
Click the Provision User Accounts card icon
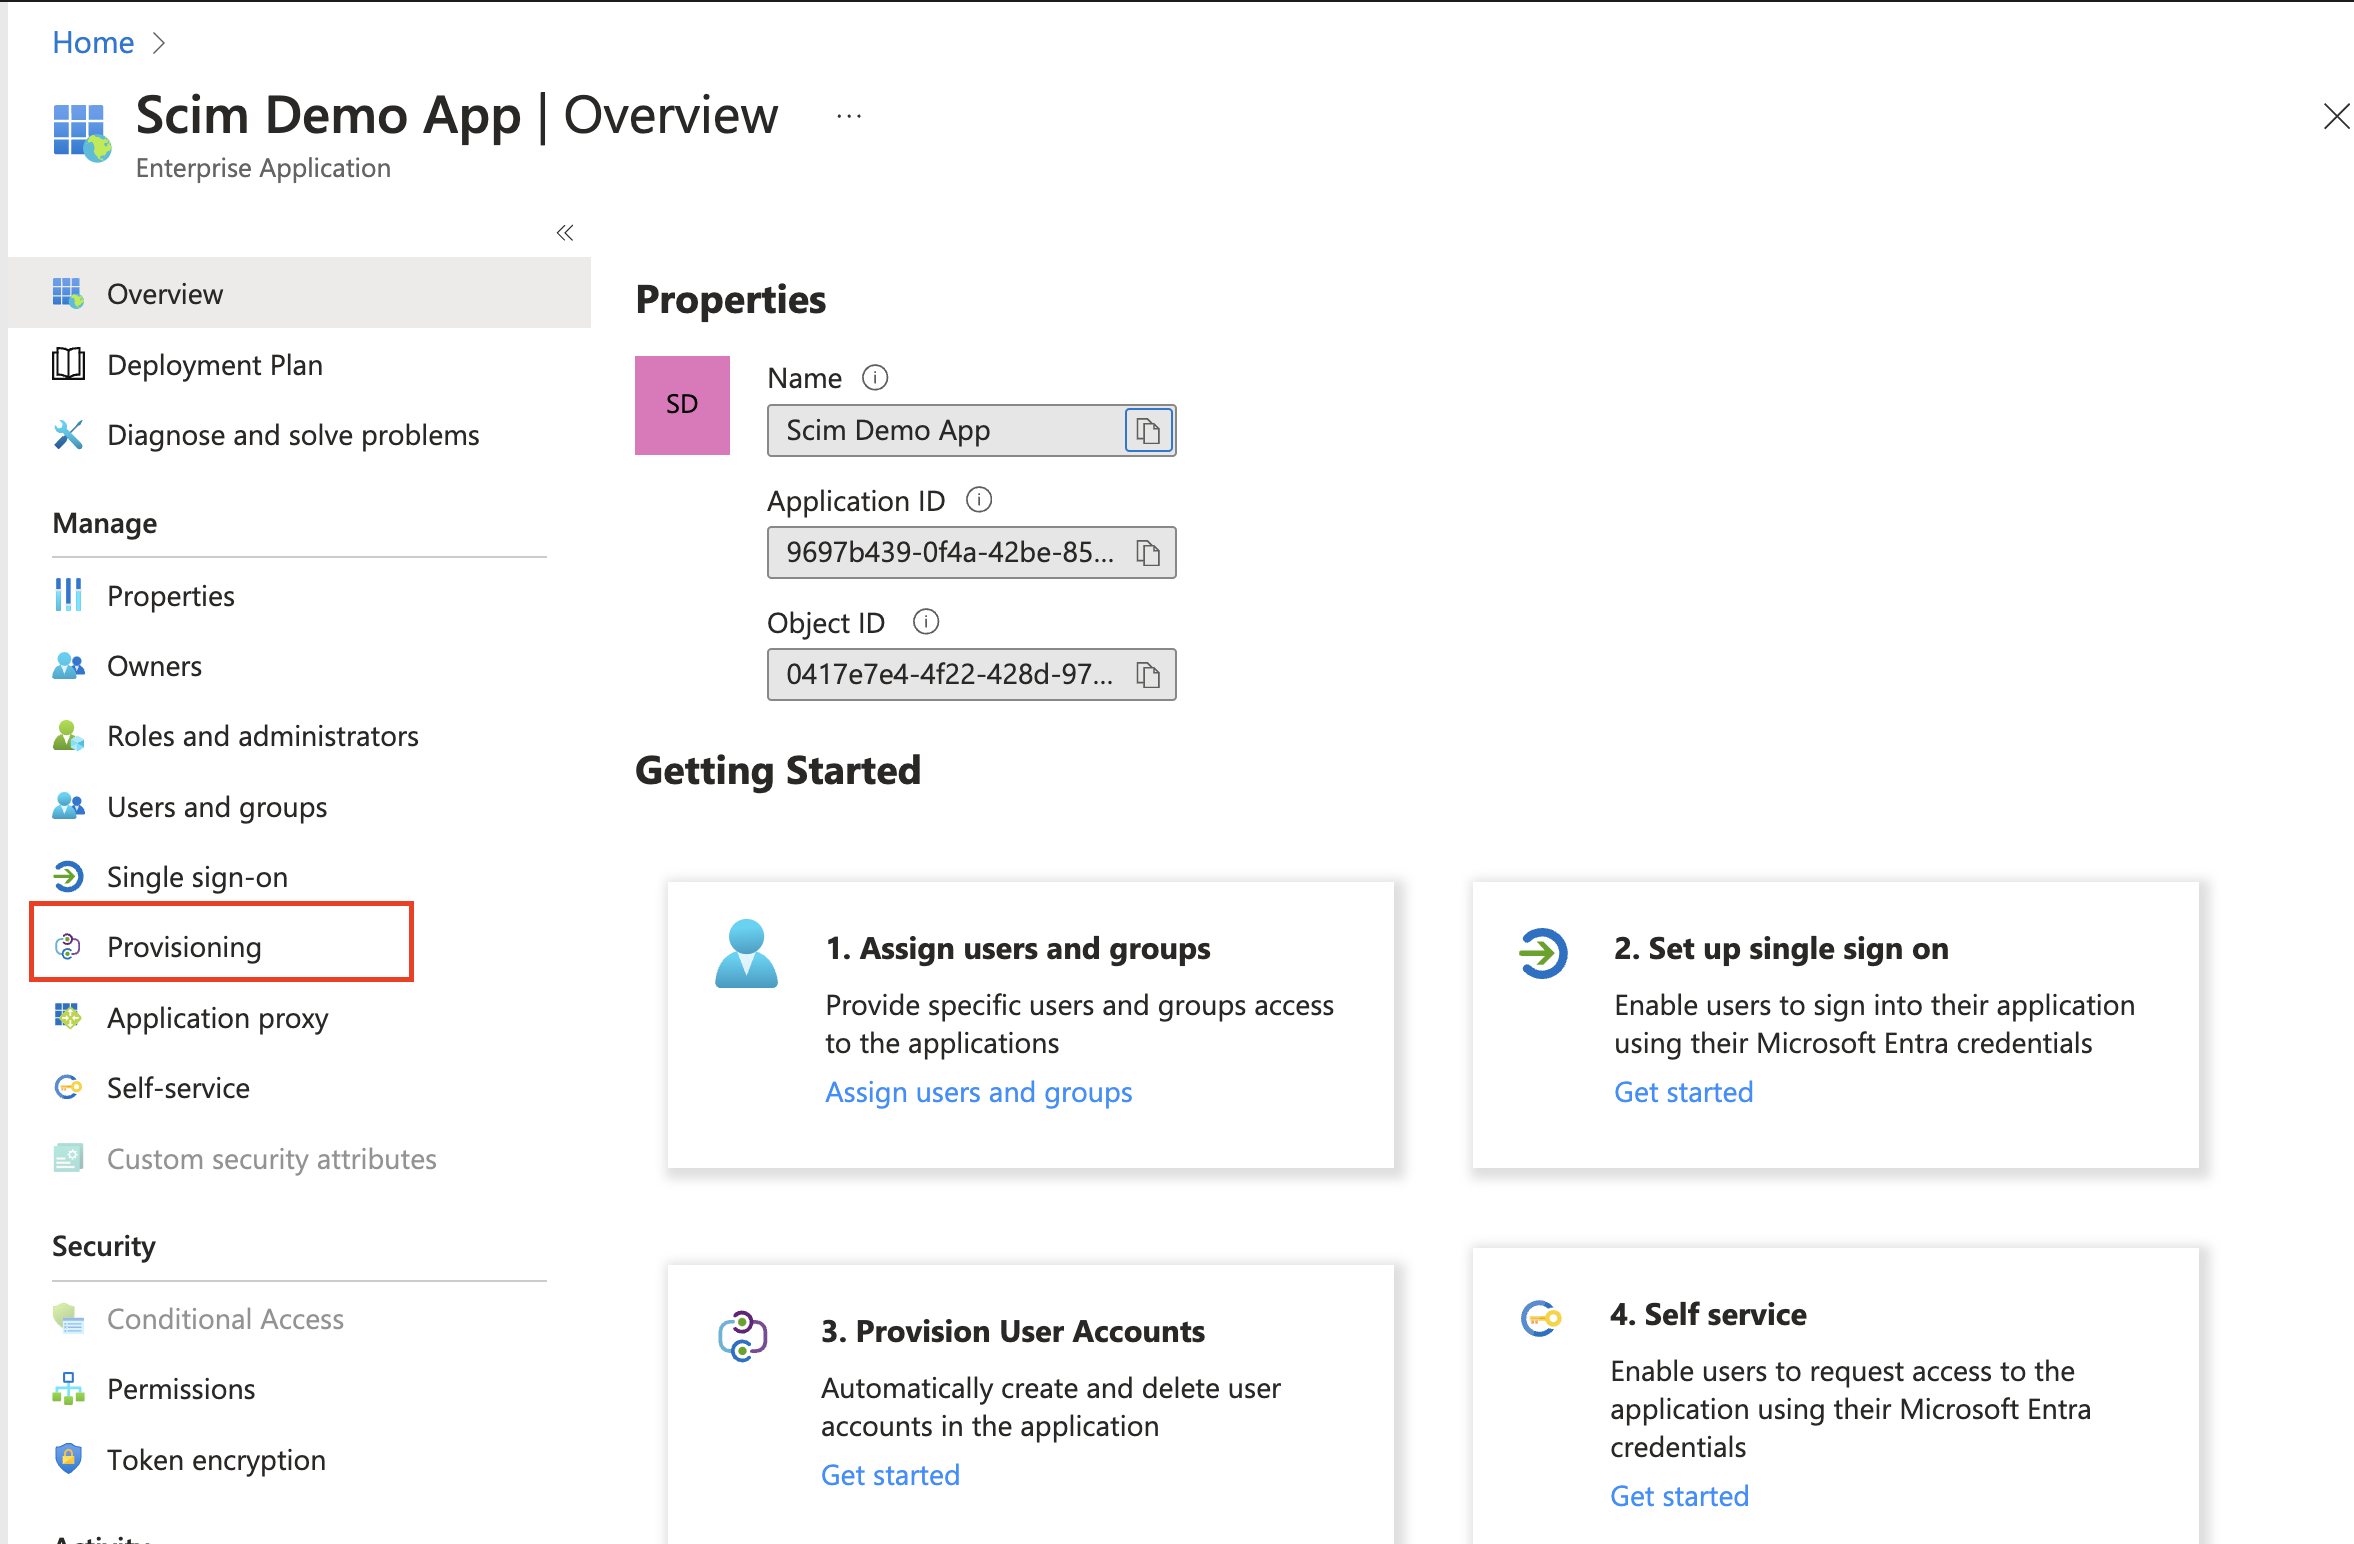click(742, 1336)
